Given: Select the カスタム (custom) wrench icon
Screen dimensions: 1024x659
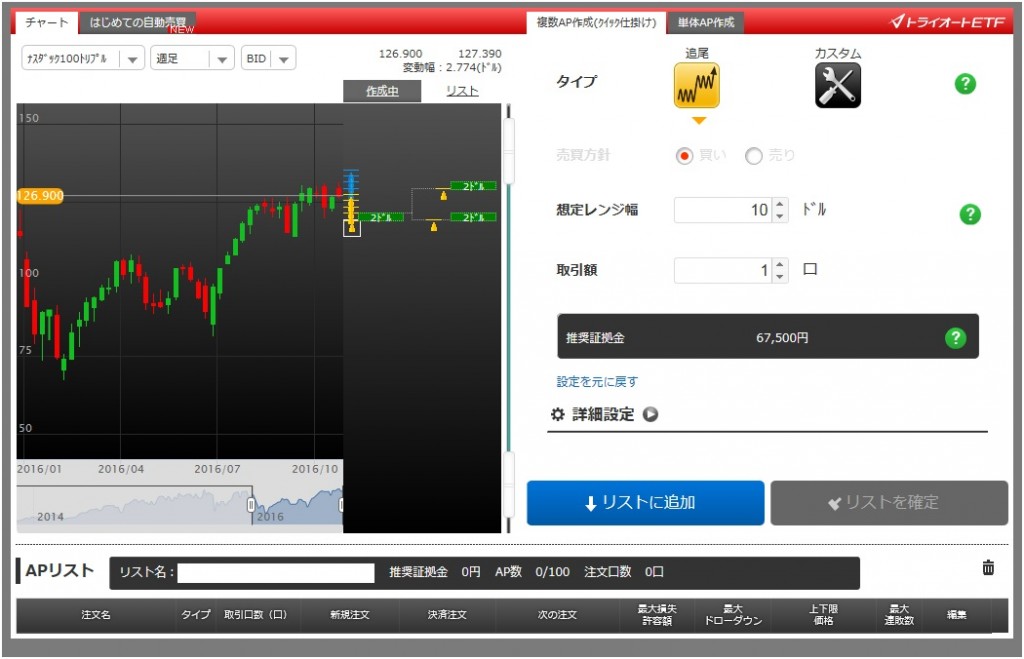Looking at the screenshot, I should (837, 86).
